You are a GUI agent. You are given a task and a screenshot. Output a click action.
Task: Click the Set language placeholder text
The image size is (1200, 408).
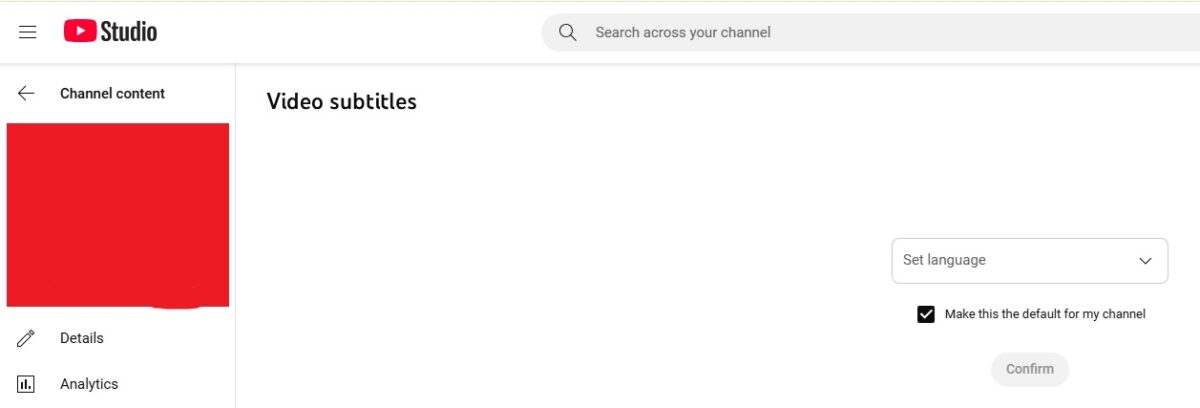944,260
